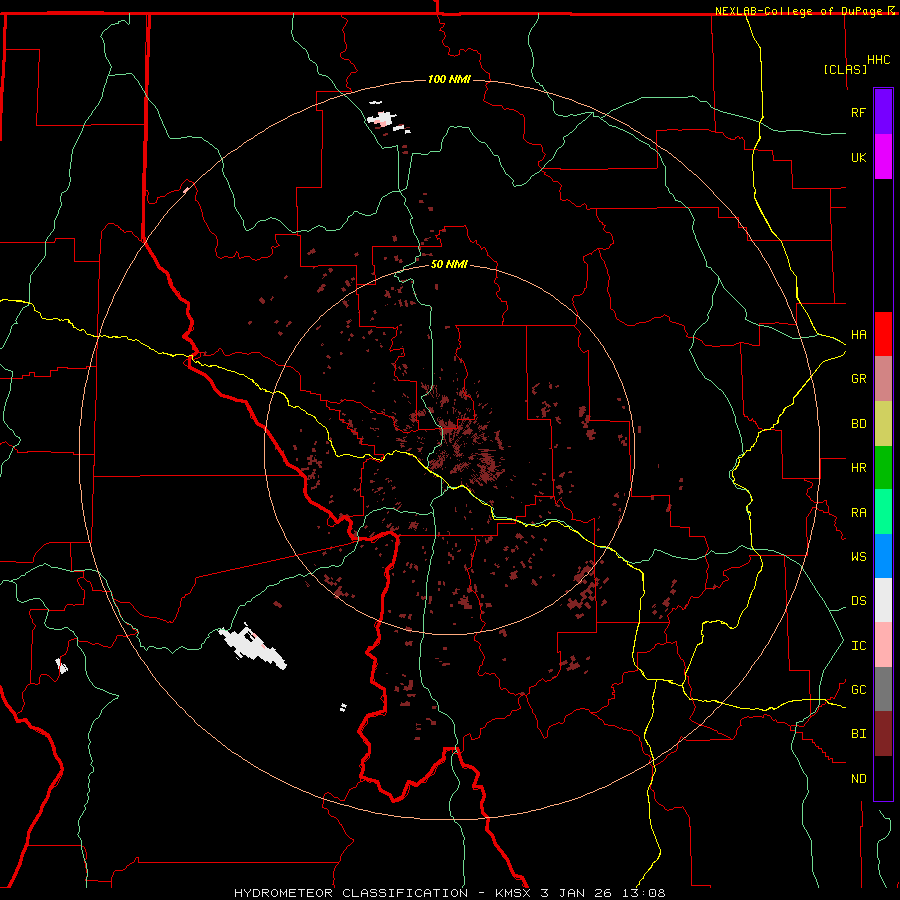Click the BD legend label
This screenshot has height=900, width=900.
858,424
